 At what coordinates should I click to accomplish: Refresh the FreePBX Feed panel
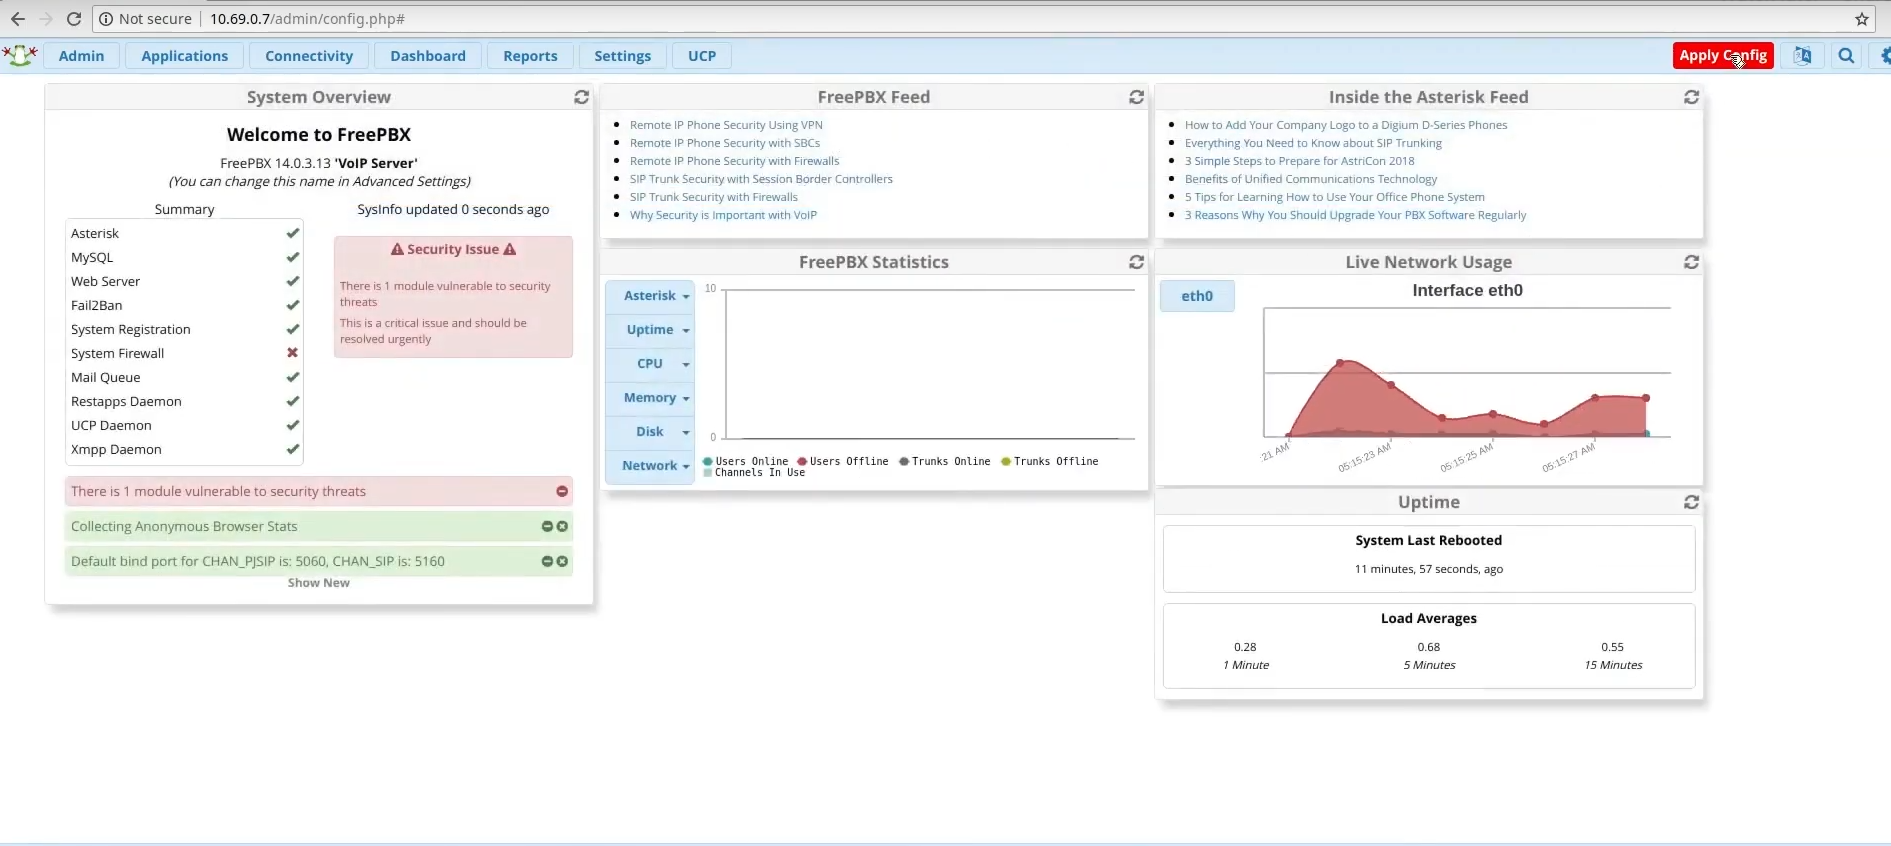1136,97
